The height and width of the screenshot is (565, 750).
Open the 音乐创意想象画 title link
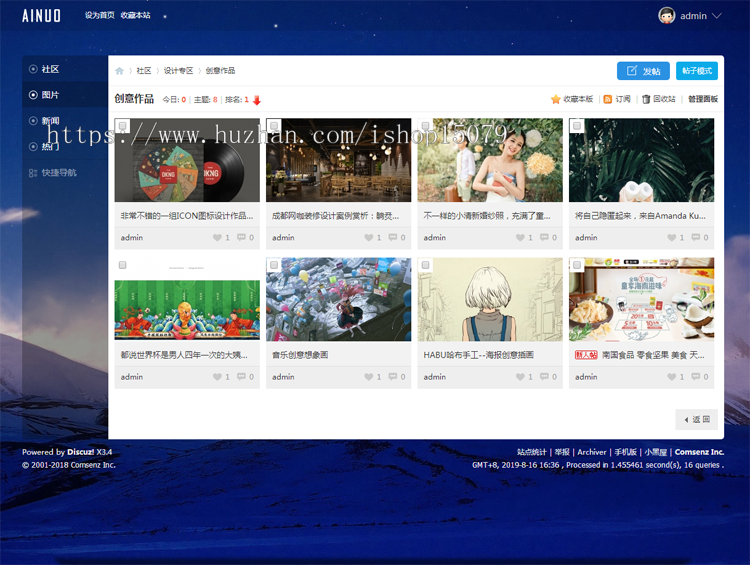[300, 355]
